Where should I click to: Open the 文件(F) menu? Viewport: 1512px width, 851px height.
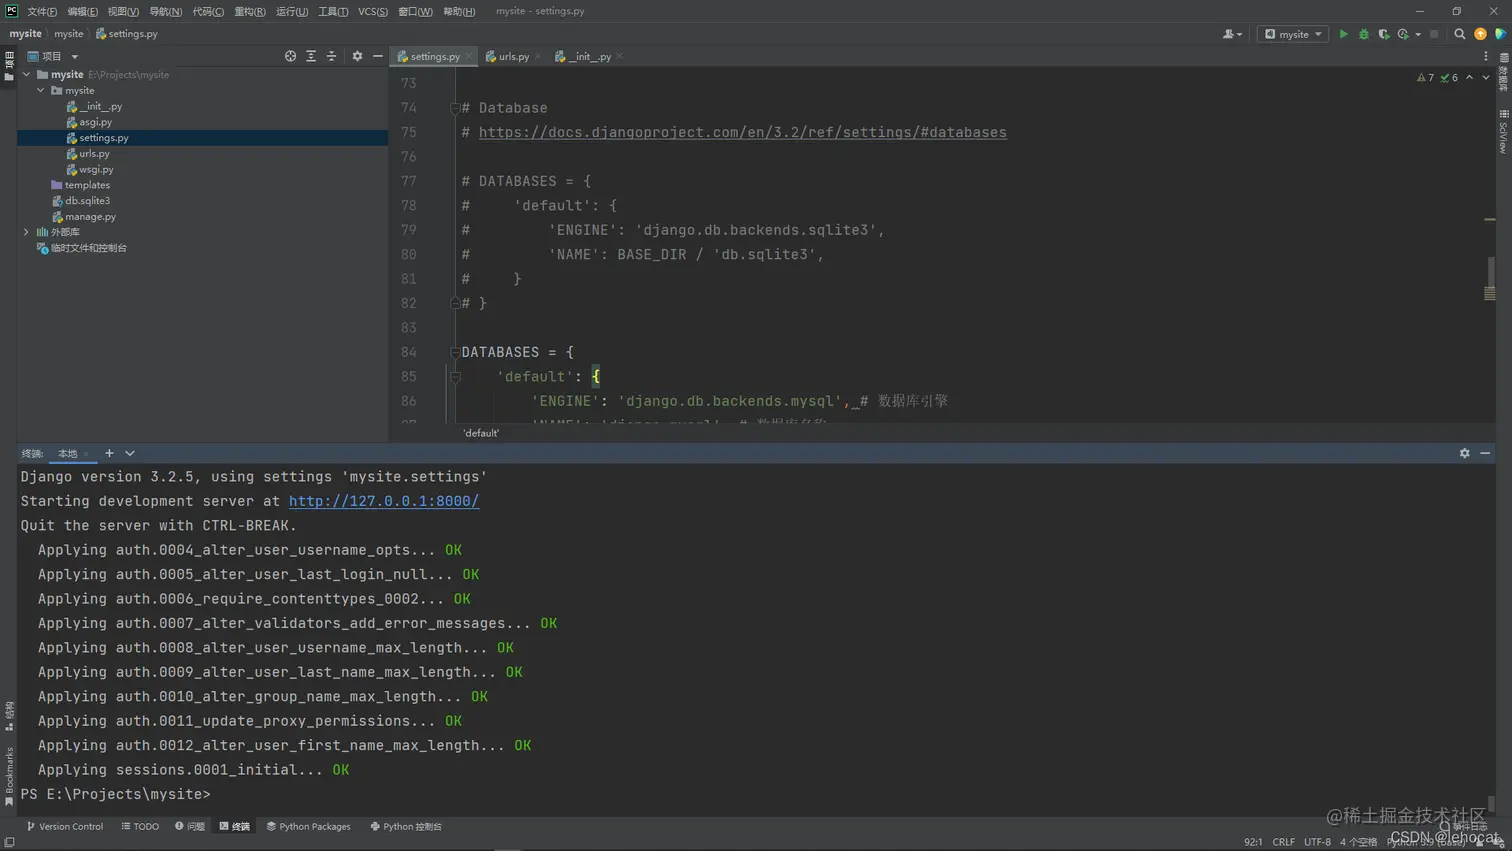pyautogui.click(x=42, y=11)
